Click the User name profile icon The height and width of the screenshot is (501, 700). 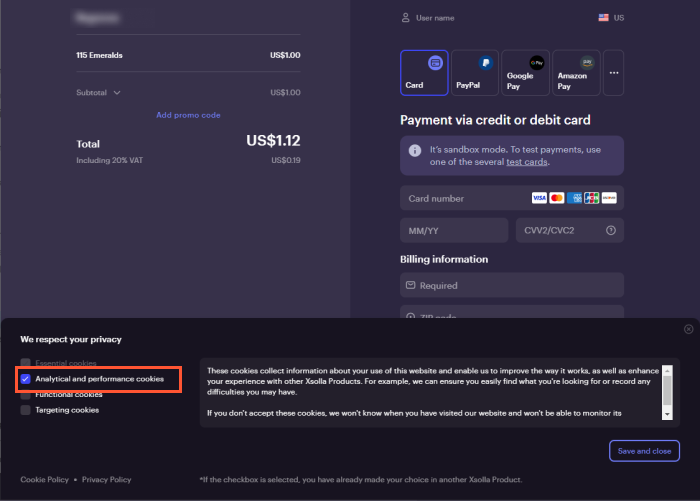405,17
